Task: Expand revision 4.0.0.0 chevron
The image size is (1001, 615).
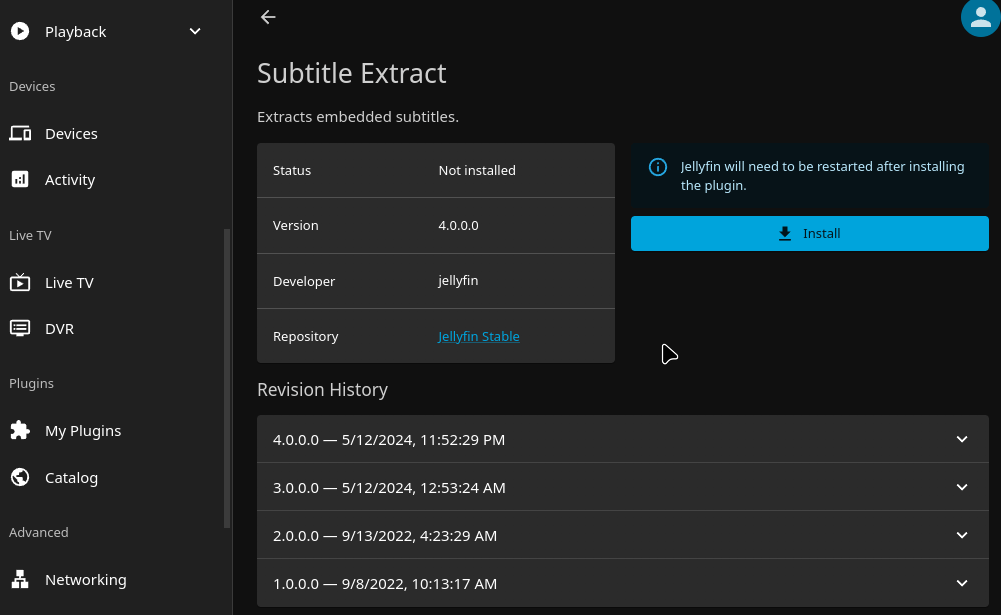Action: tap(962, 439)
